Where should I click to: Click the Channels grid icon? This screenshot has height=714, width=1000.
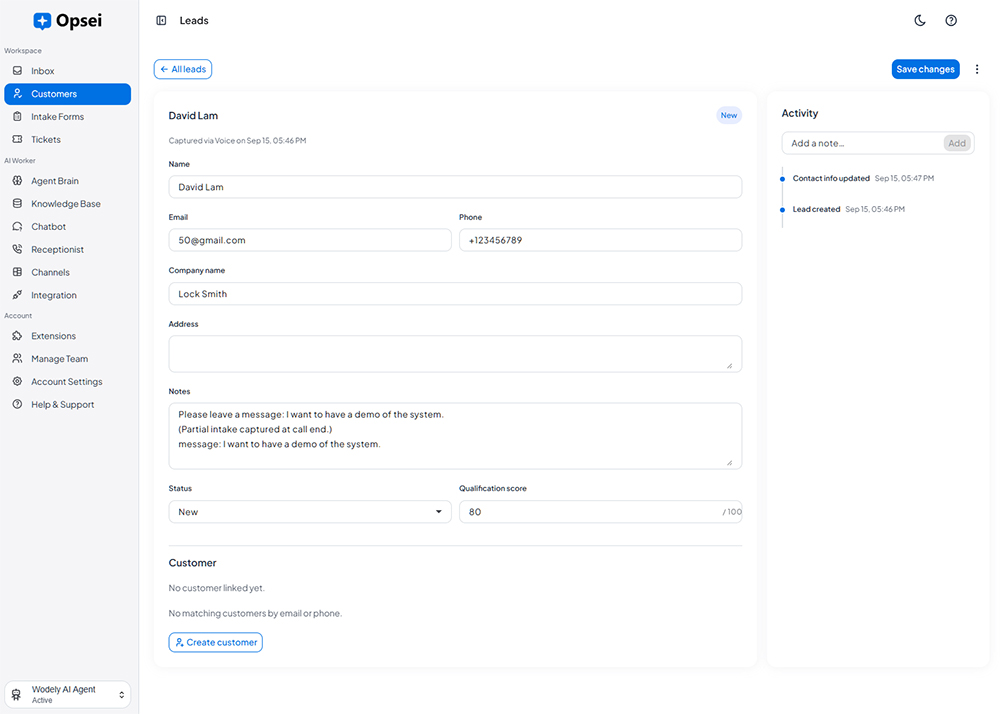point(17,272)
